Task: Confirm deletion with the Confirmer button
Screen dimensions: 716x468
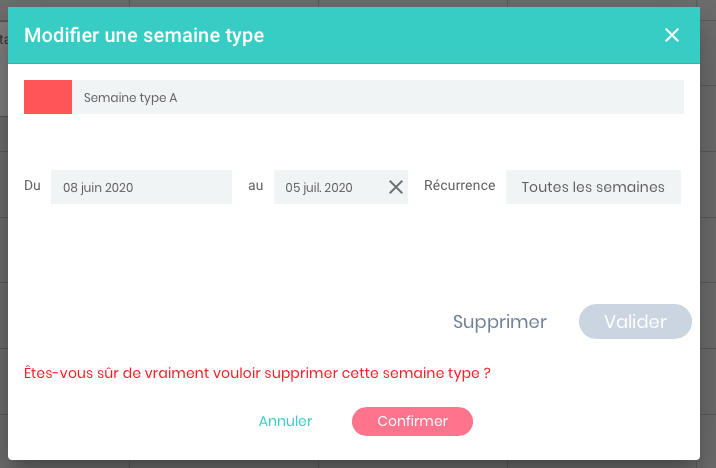Action: point(412,421)
